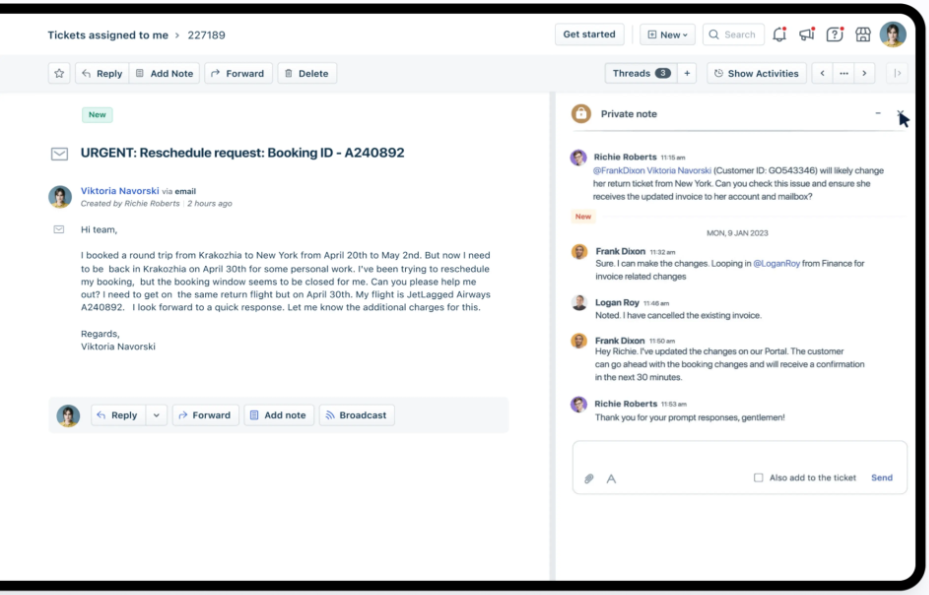929x595 pixels.
Task: Click the Private note lock icon
Action: pyautogui.click(x=581, y=113)
